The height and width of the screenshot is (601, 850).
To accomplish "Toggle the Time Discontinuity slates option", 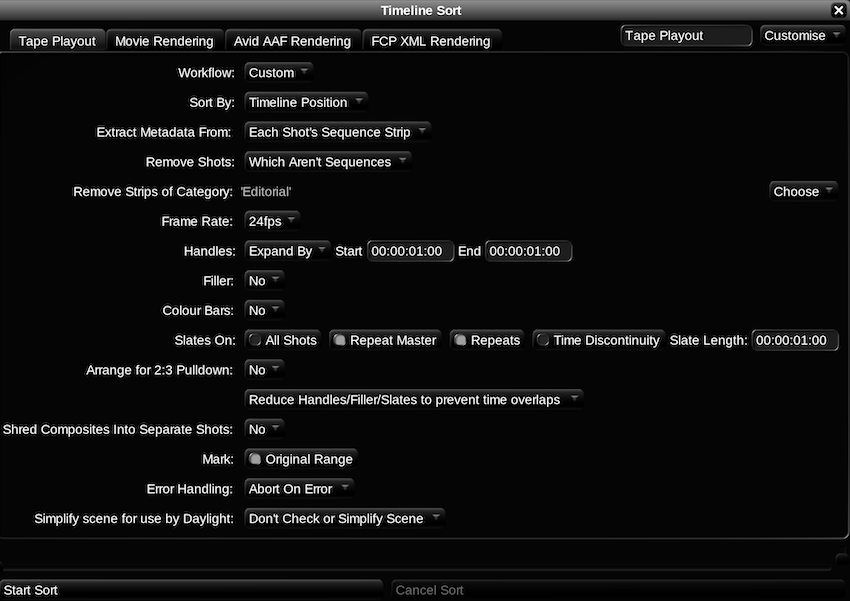I will click(x=598, y=340).
